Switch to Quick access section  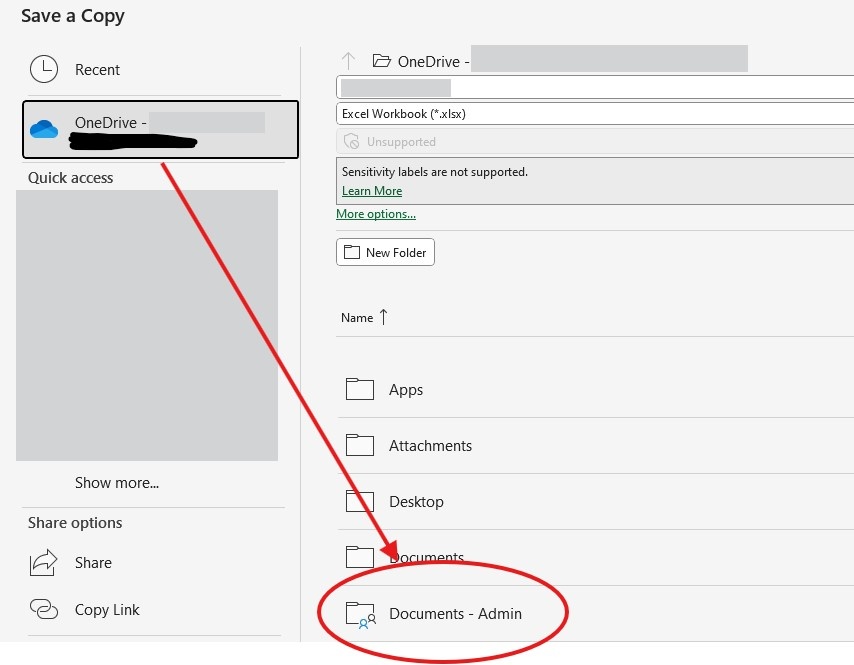[69, 177]
